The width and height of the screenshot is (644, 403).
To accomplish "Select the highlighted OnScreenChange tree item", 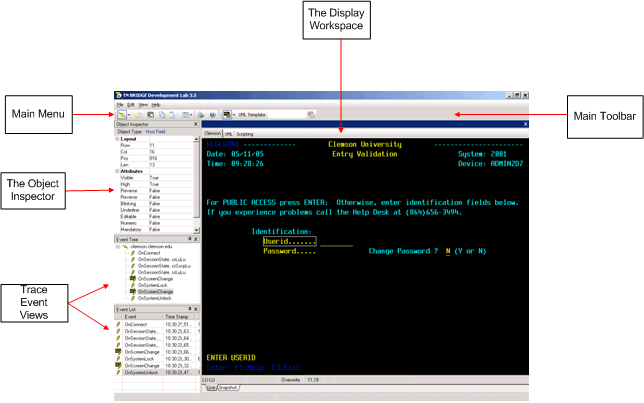I will (155, 292).
